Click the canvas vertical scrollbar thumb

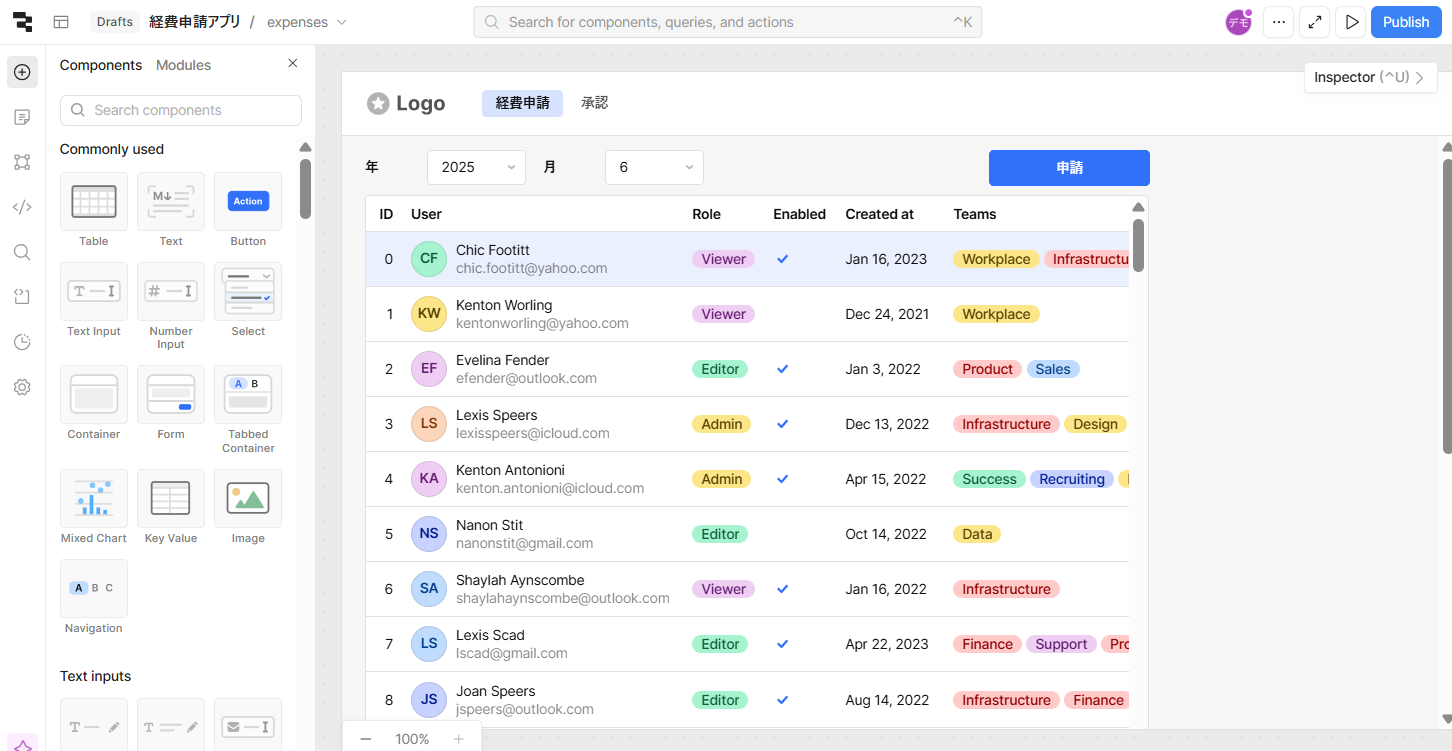1446,305
